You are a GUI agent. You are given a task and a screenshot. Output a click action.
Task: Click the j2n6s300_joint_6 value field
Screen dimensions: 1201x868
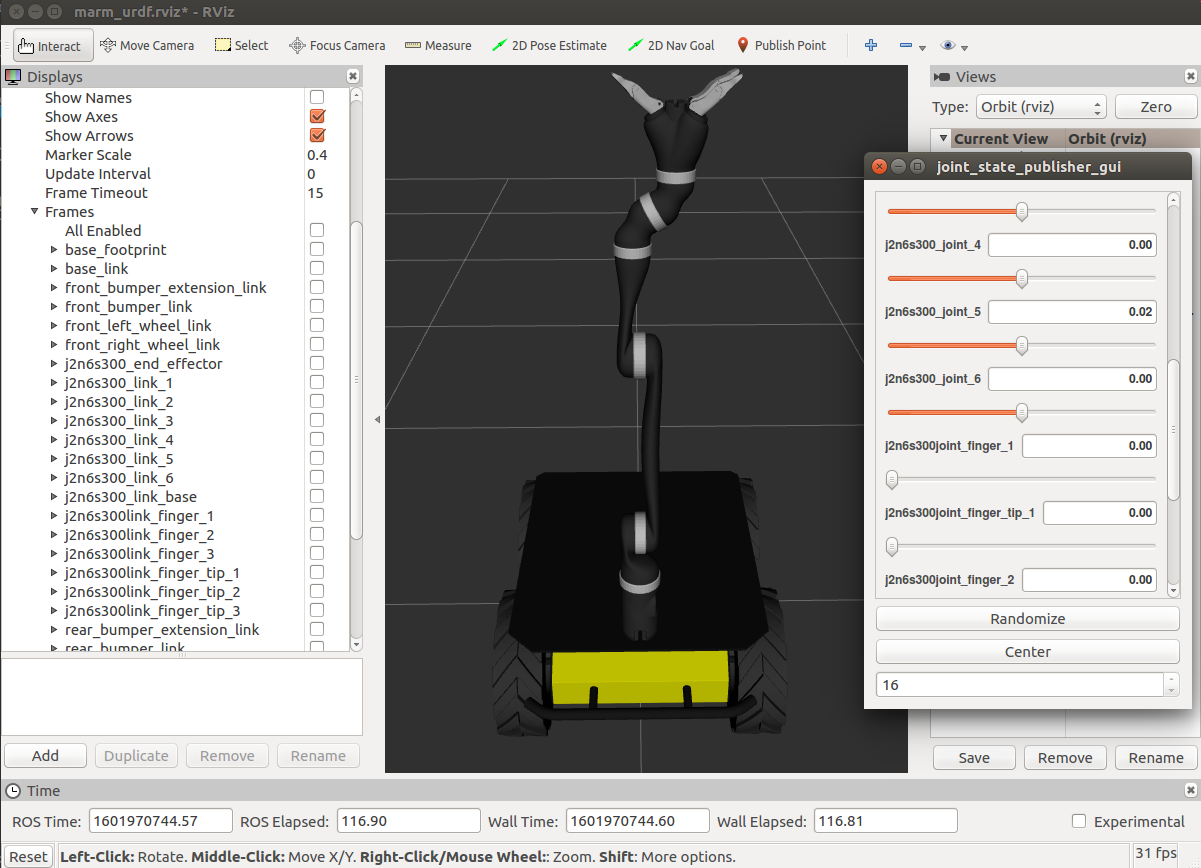pos(1072,379)
